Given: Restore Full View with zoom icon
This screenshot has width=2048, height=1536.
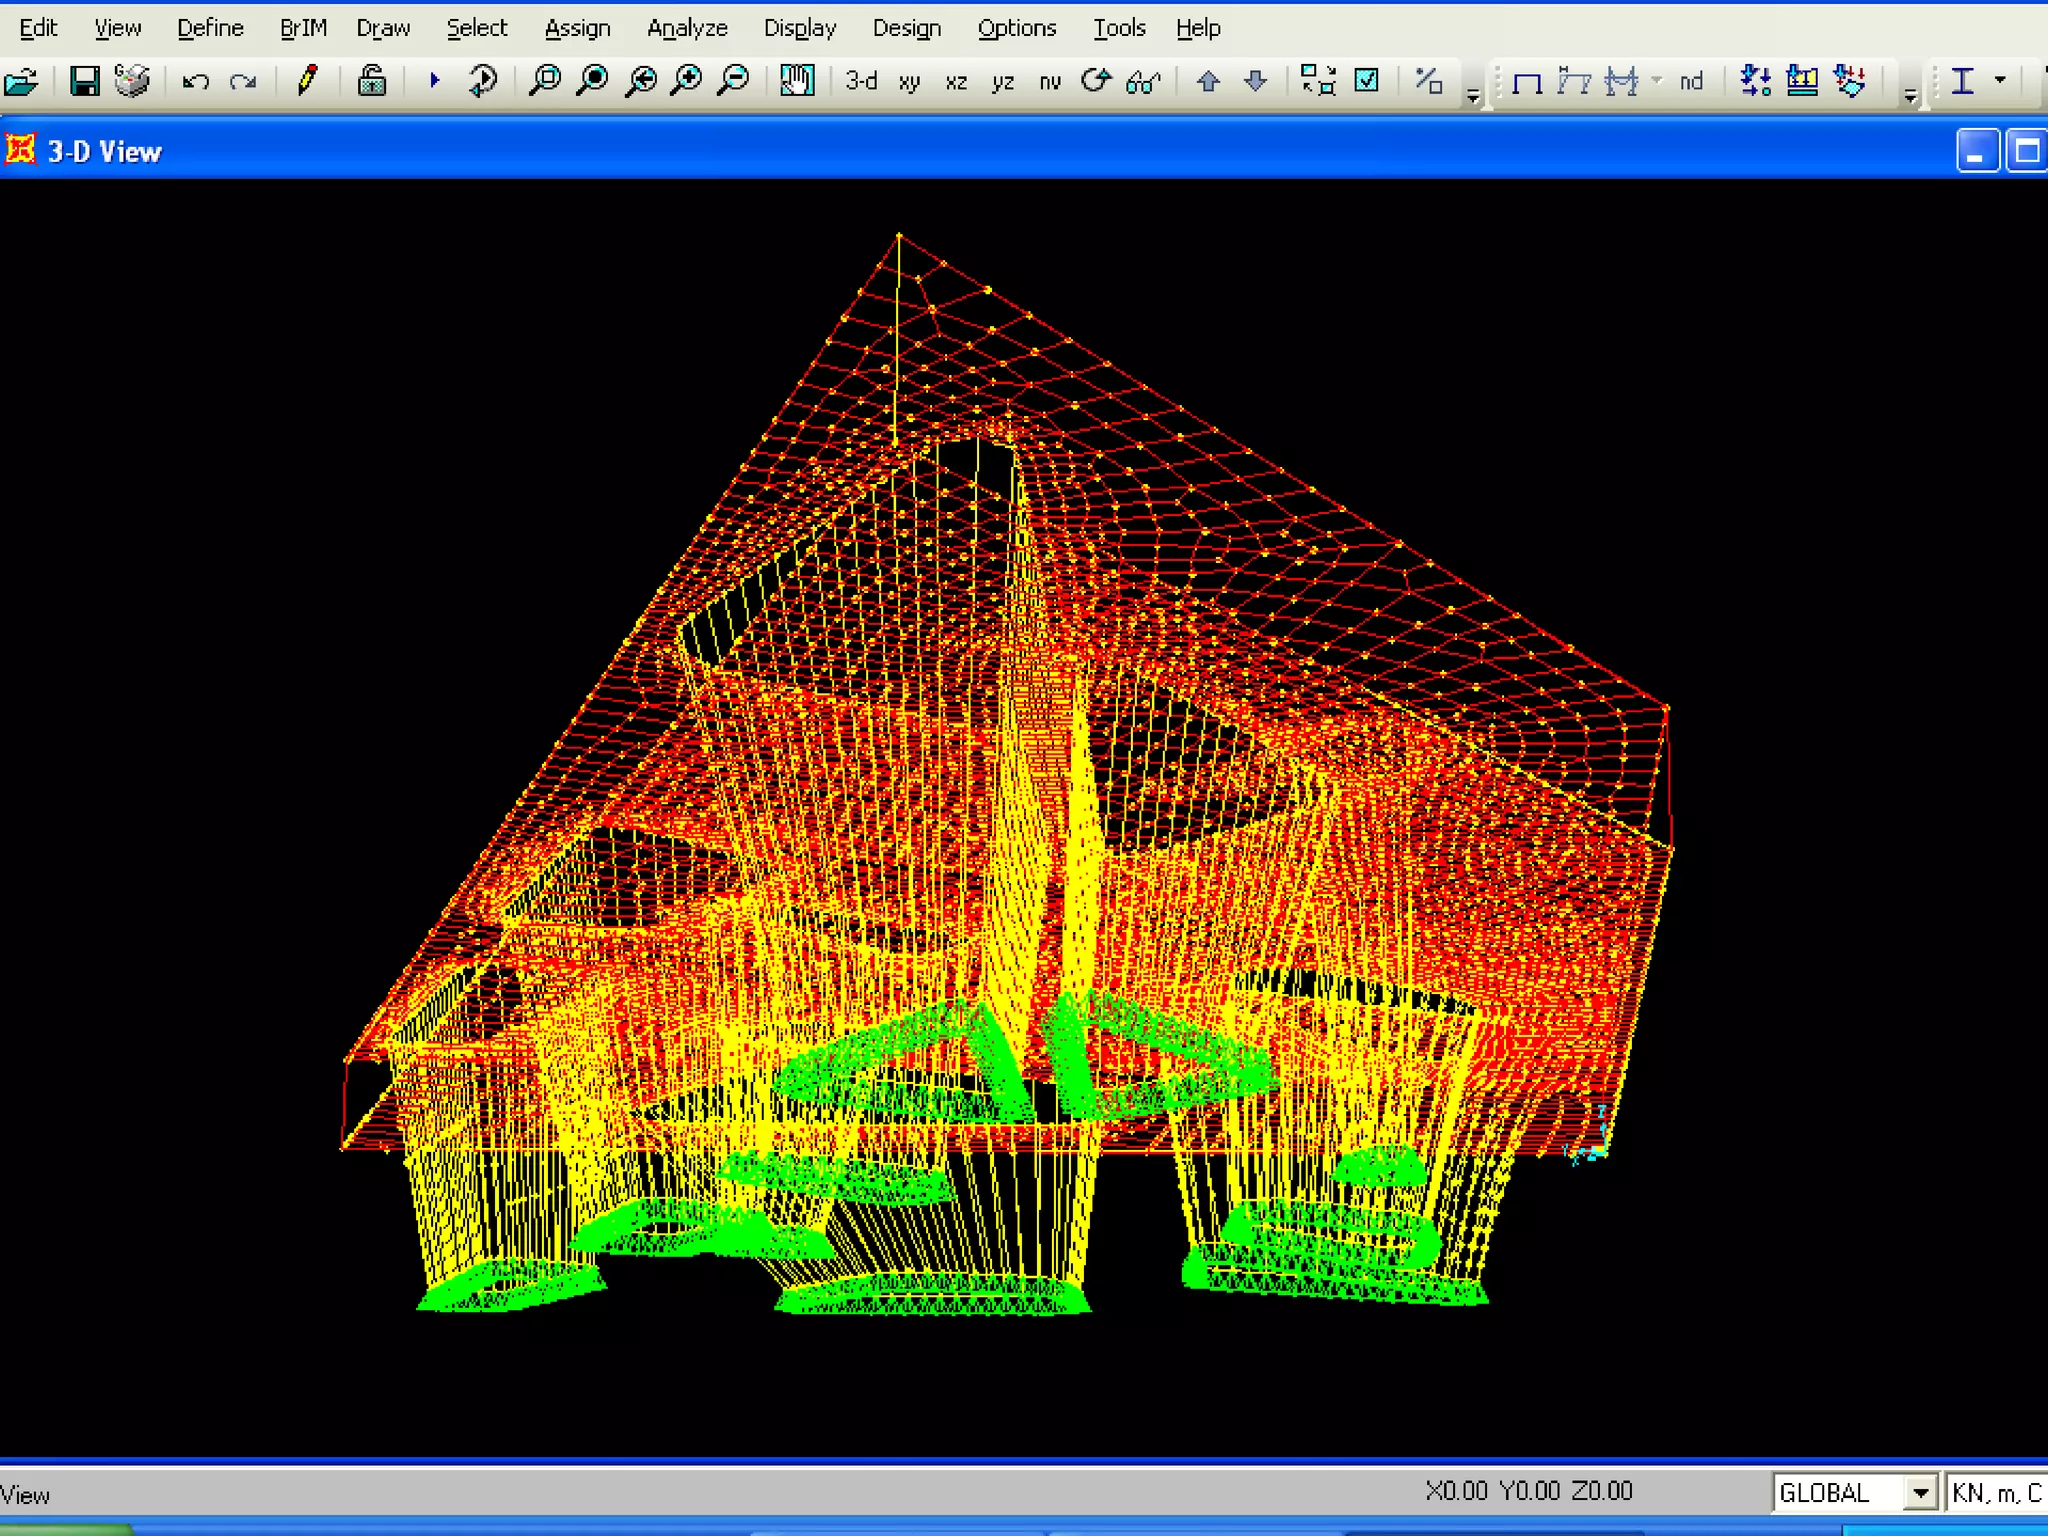Looking at the screenshot, I should tap(593, 80).
